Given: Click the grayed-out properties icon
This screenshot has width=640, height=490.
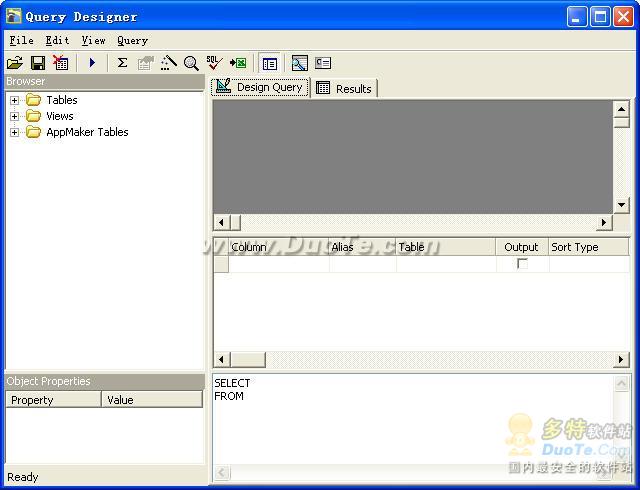Looking at the screenshot, I should tap(145, 63).
